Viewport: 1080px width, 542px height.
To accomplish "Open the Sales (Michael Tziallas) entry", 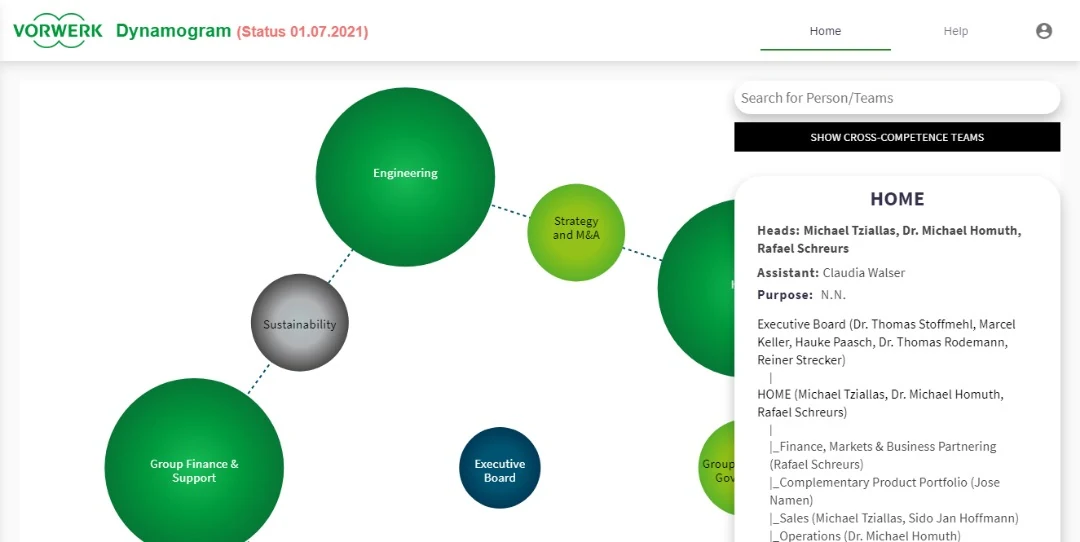I will (894, 518).
